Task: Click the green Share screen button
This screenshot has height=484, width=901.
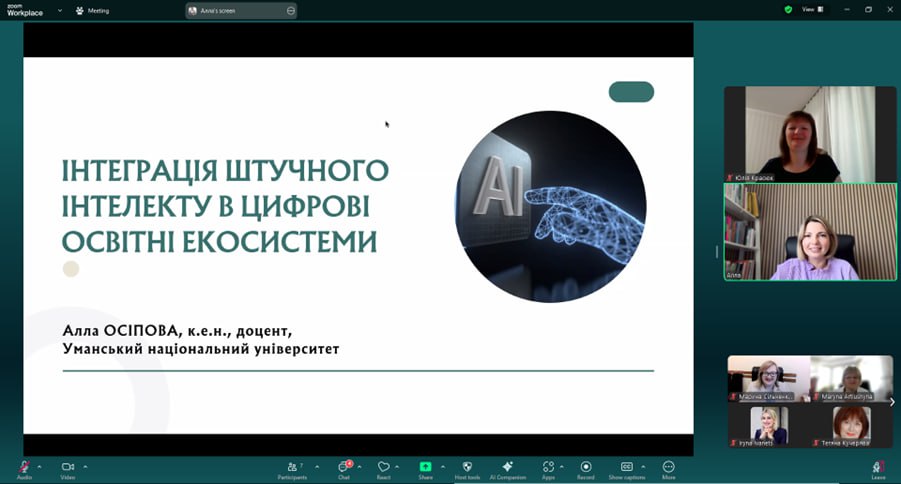Action: click(x=425, y=467)
